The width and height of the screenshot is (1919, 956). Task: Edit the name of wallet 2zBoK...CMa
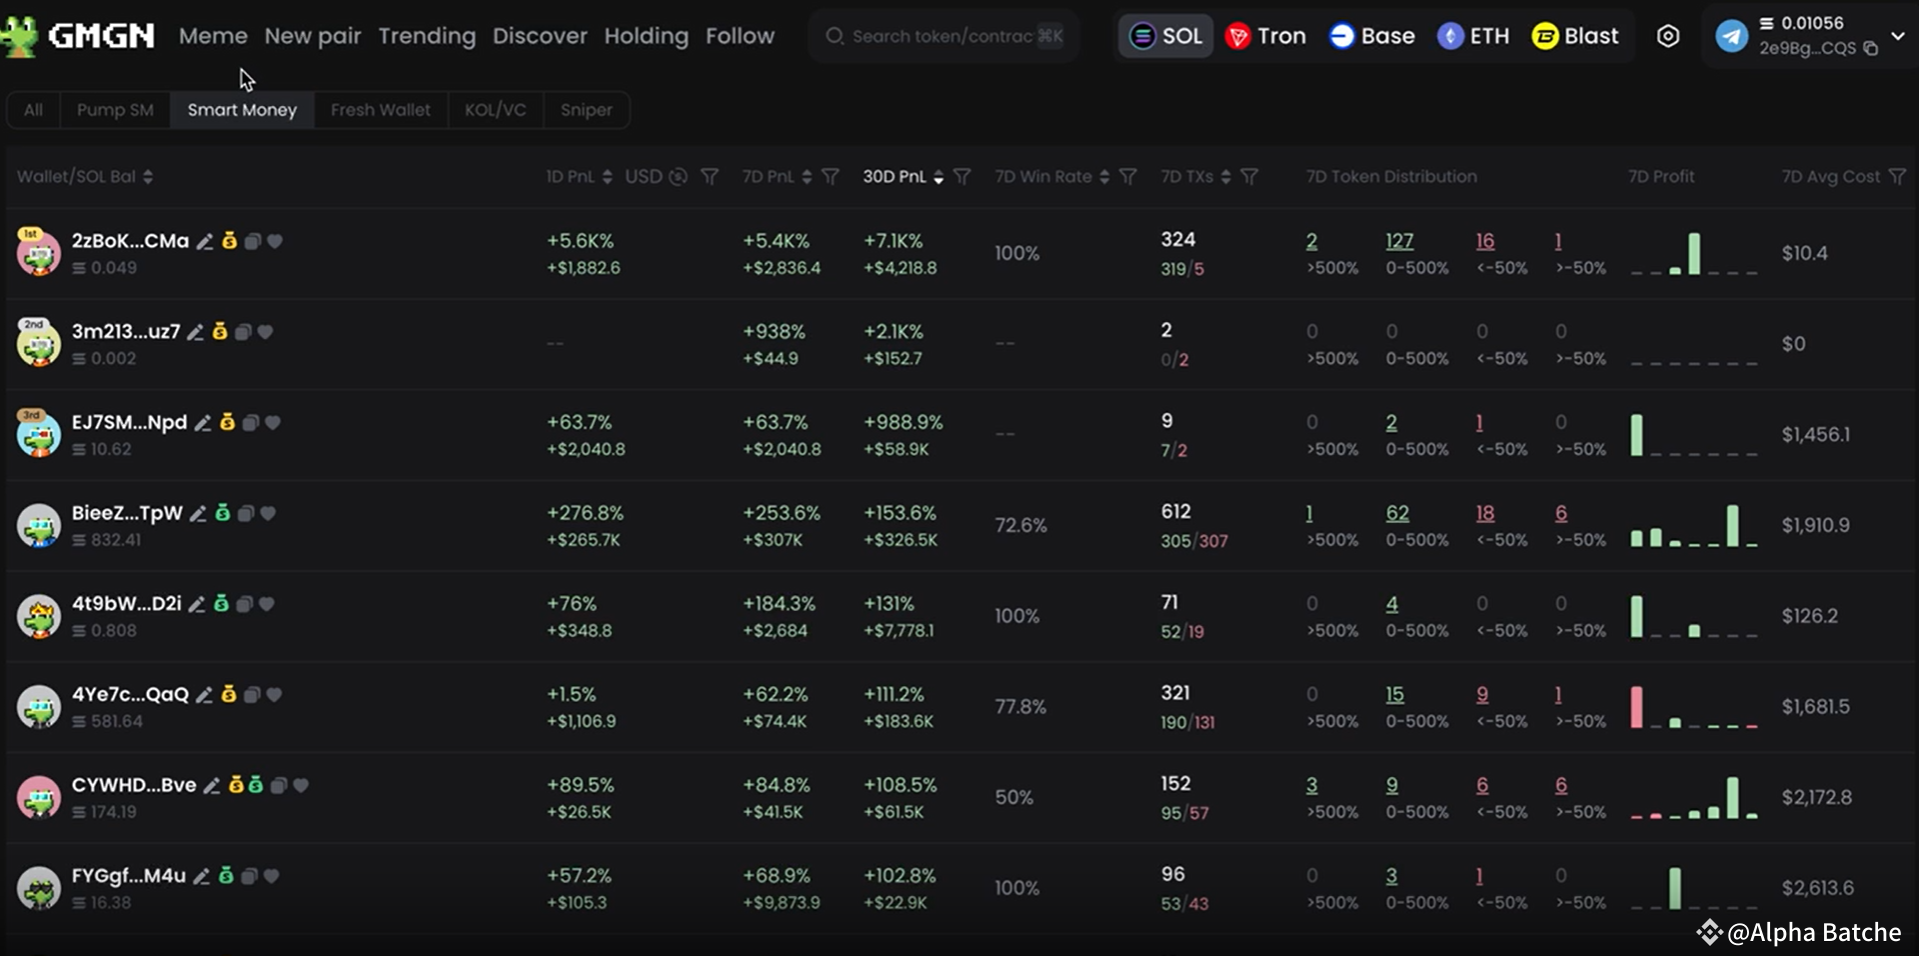(204, 241)
